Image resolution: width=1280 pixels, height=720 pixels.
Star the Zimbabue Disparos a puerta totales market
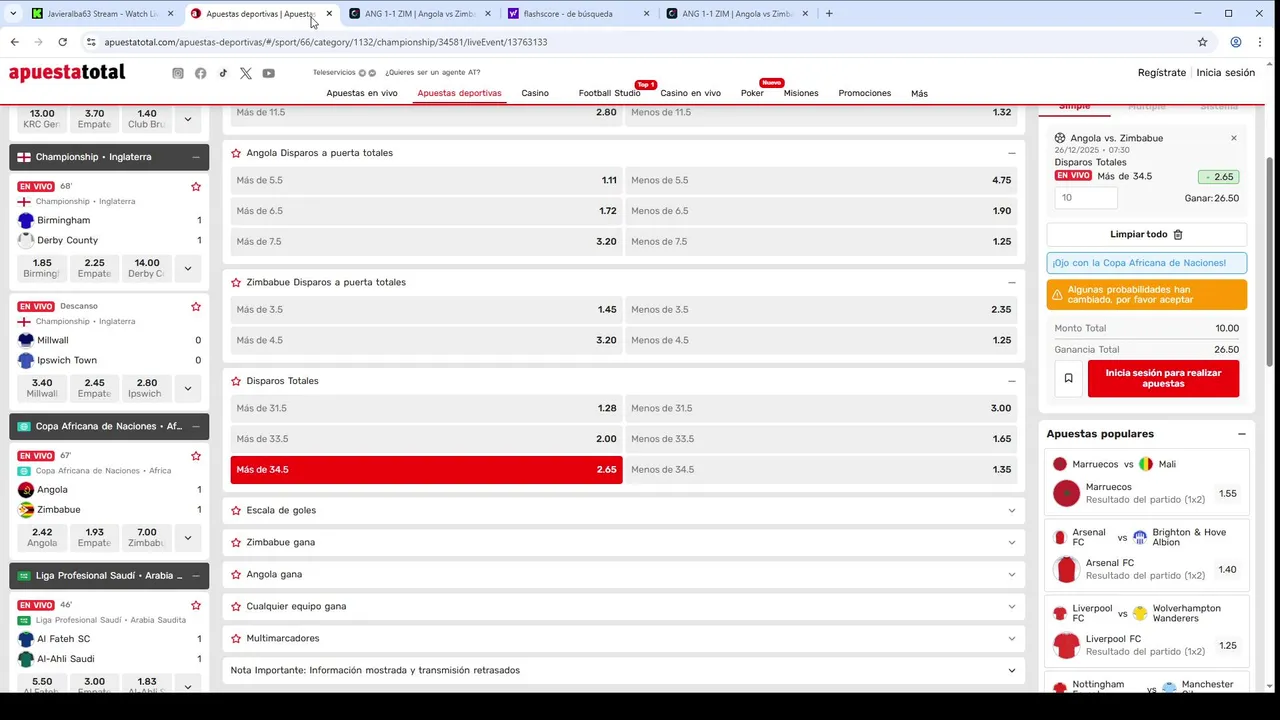click(x=236, y=282)
